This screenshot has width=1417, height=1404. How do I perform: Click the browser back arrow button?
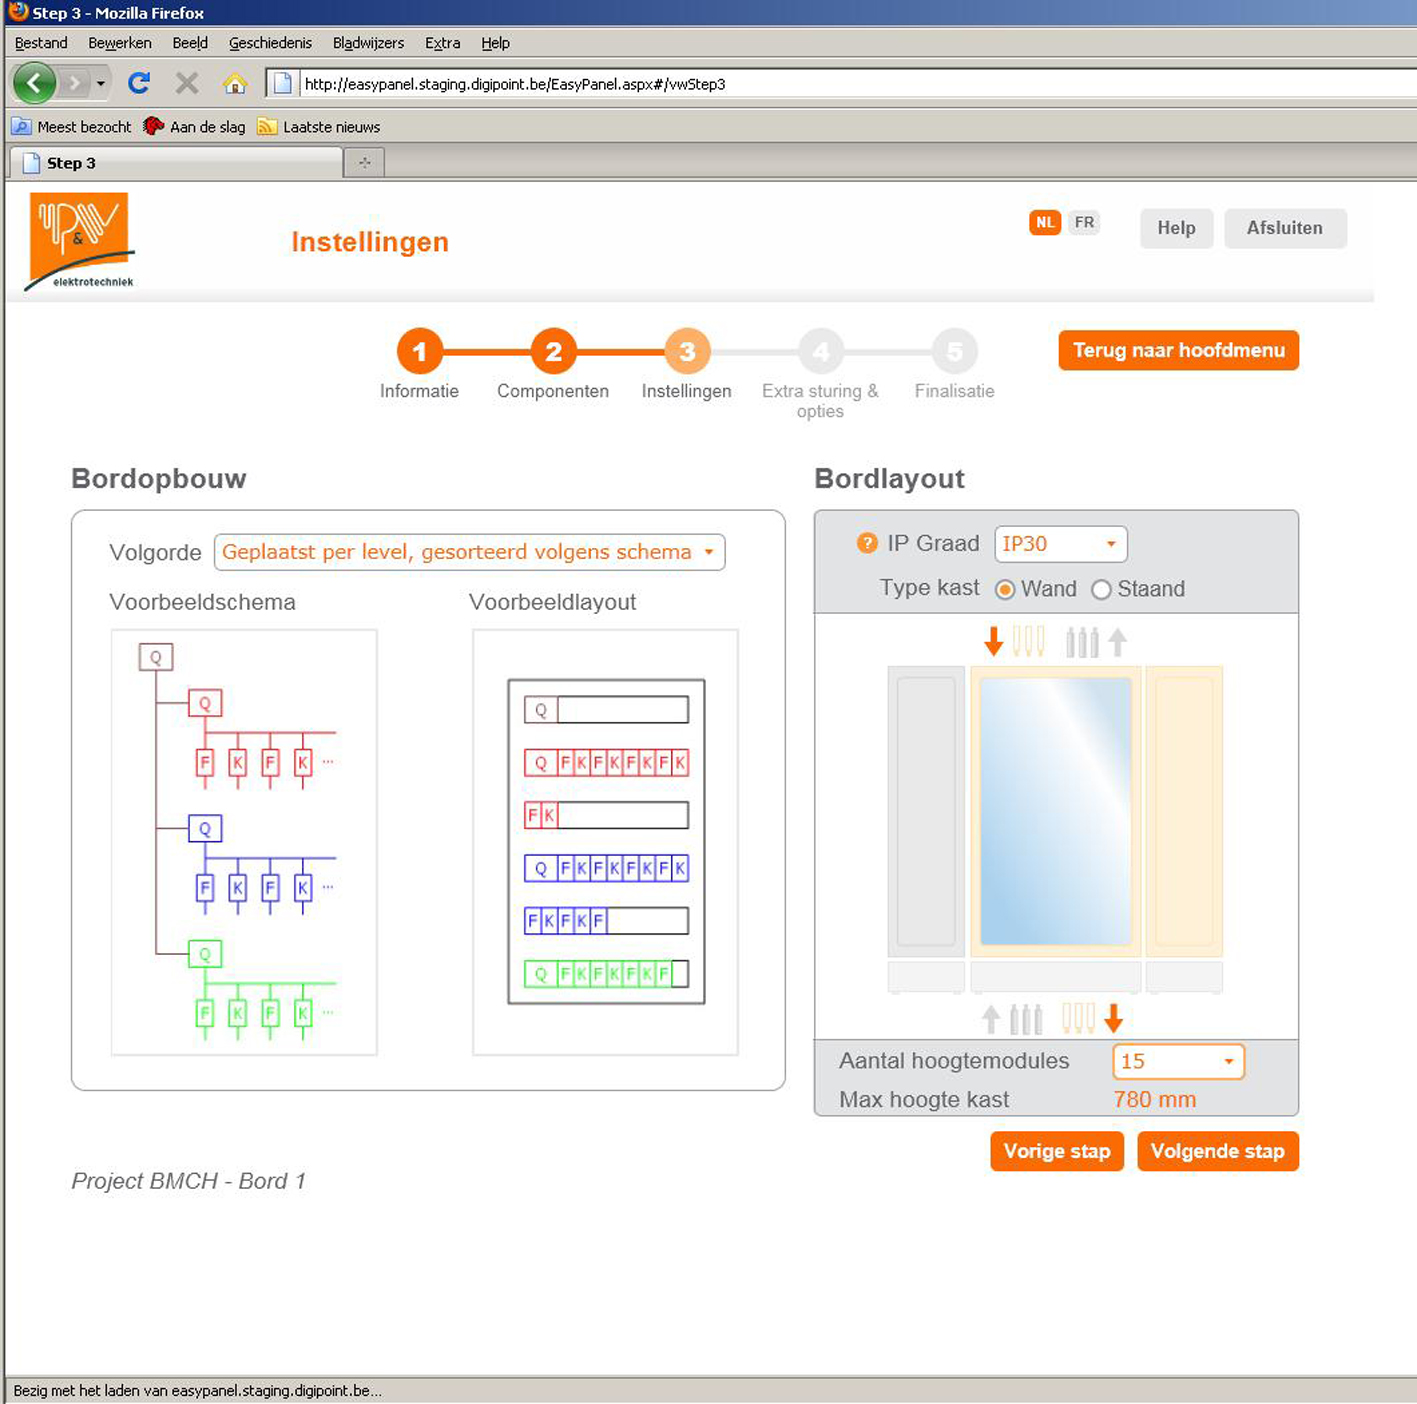[x=35, y=83]
